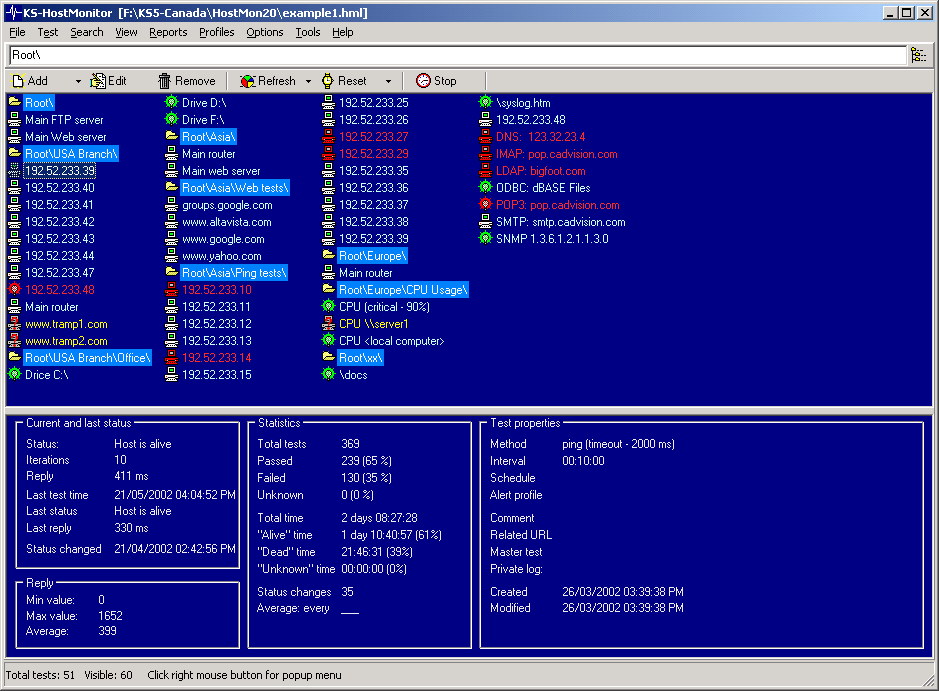This screenshot has width=939, height=691.
Task: Click the Refresh icon in toolbar
Action: (x=246, y=81)
